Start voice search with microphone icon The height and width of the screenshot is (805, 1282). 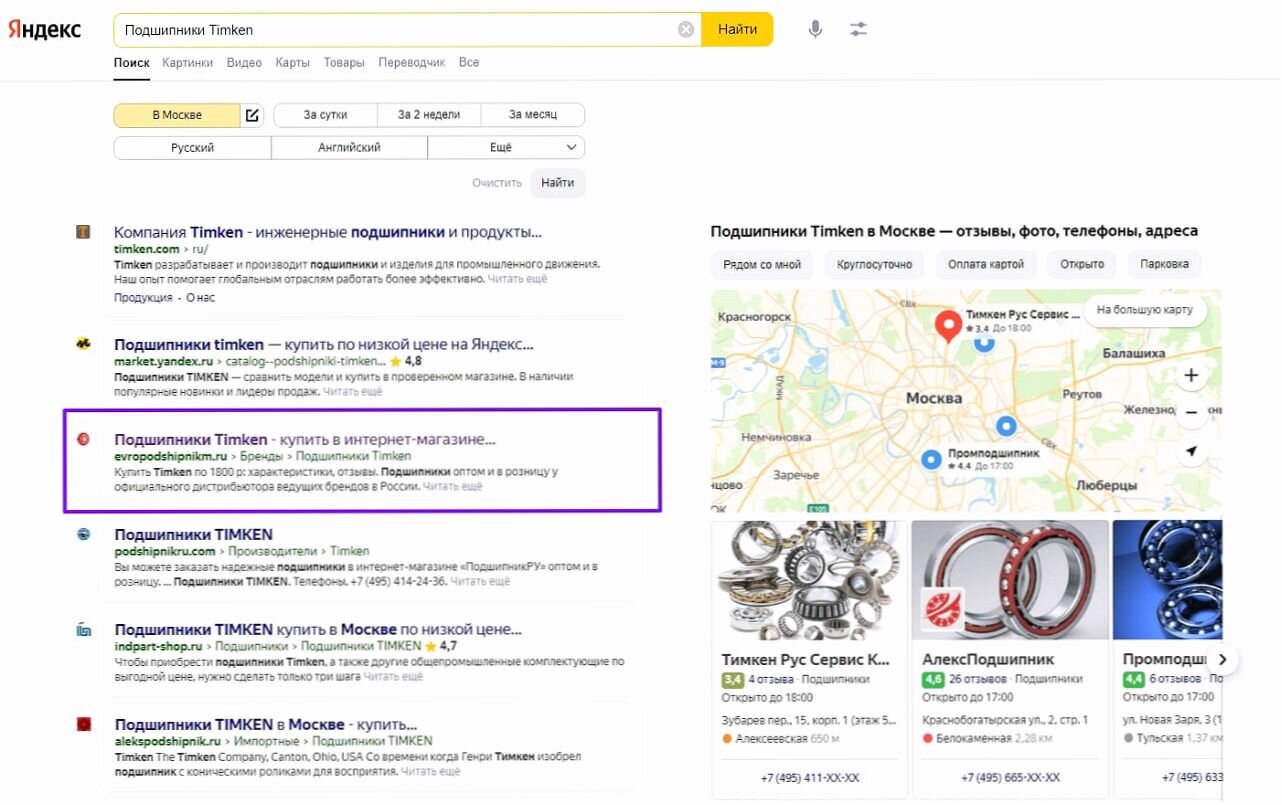click(x=816, y=29)
